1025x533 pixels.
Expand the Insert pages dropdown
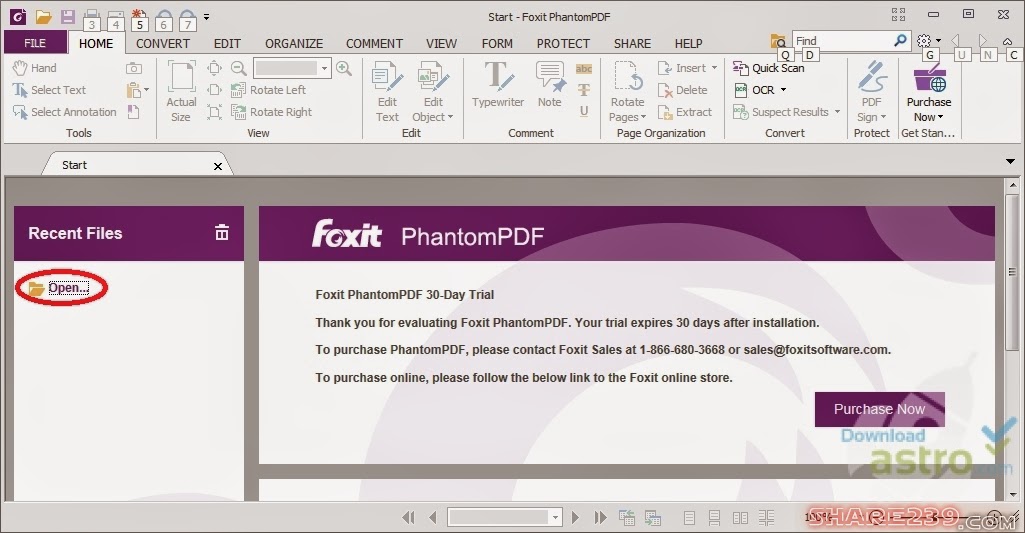coord(714,68)
